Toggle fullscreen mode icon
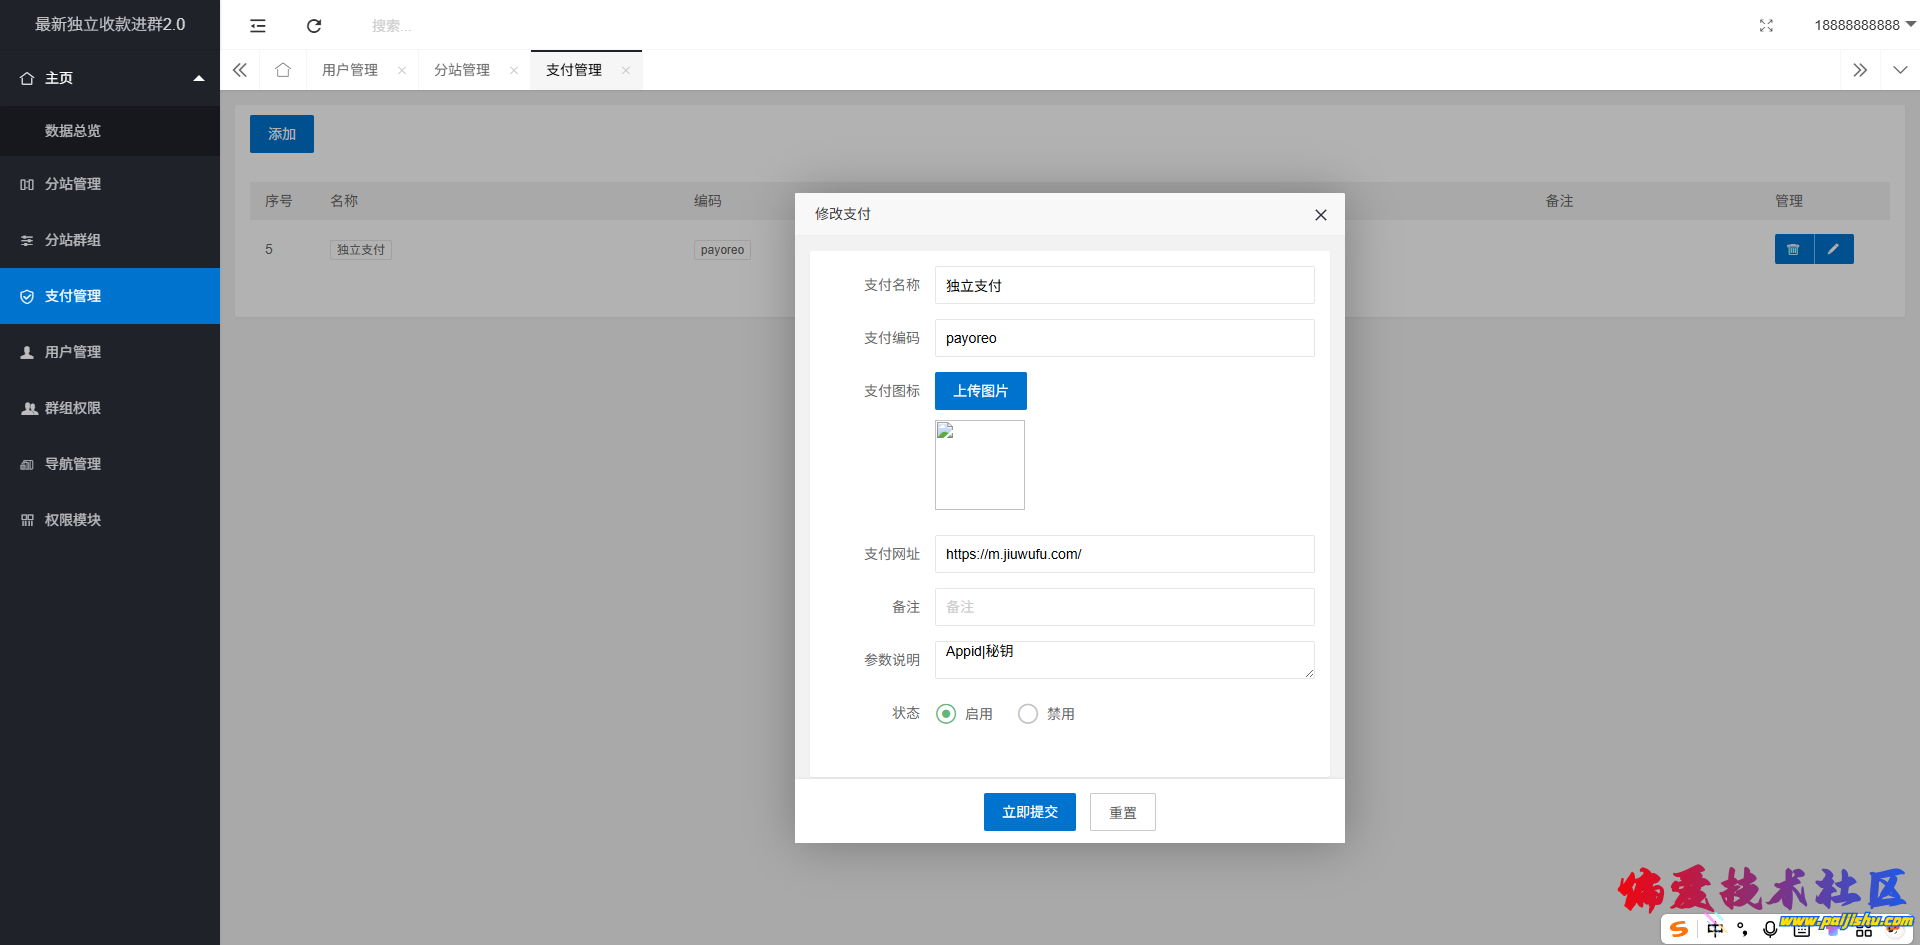The image size is (1920, 945). 1766,26
